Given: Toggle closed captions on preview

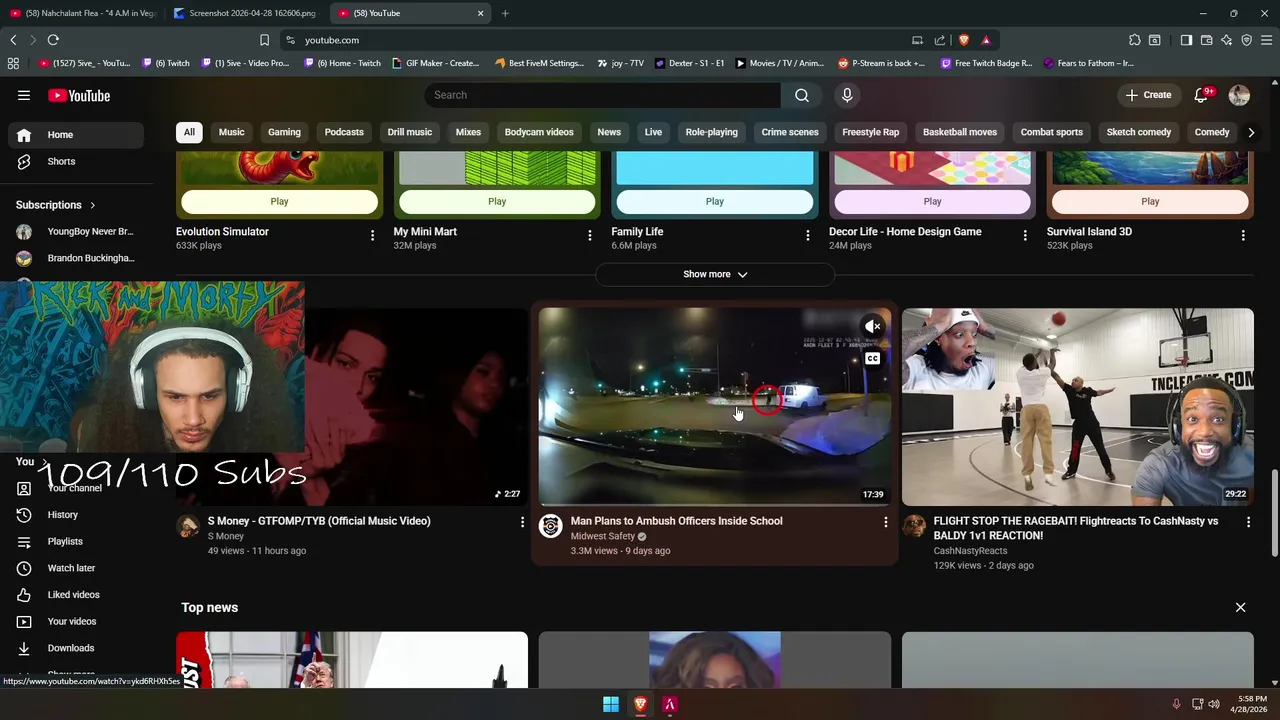Looking at the screenshot, I should (873, 359).
